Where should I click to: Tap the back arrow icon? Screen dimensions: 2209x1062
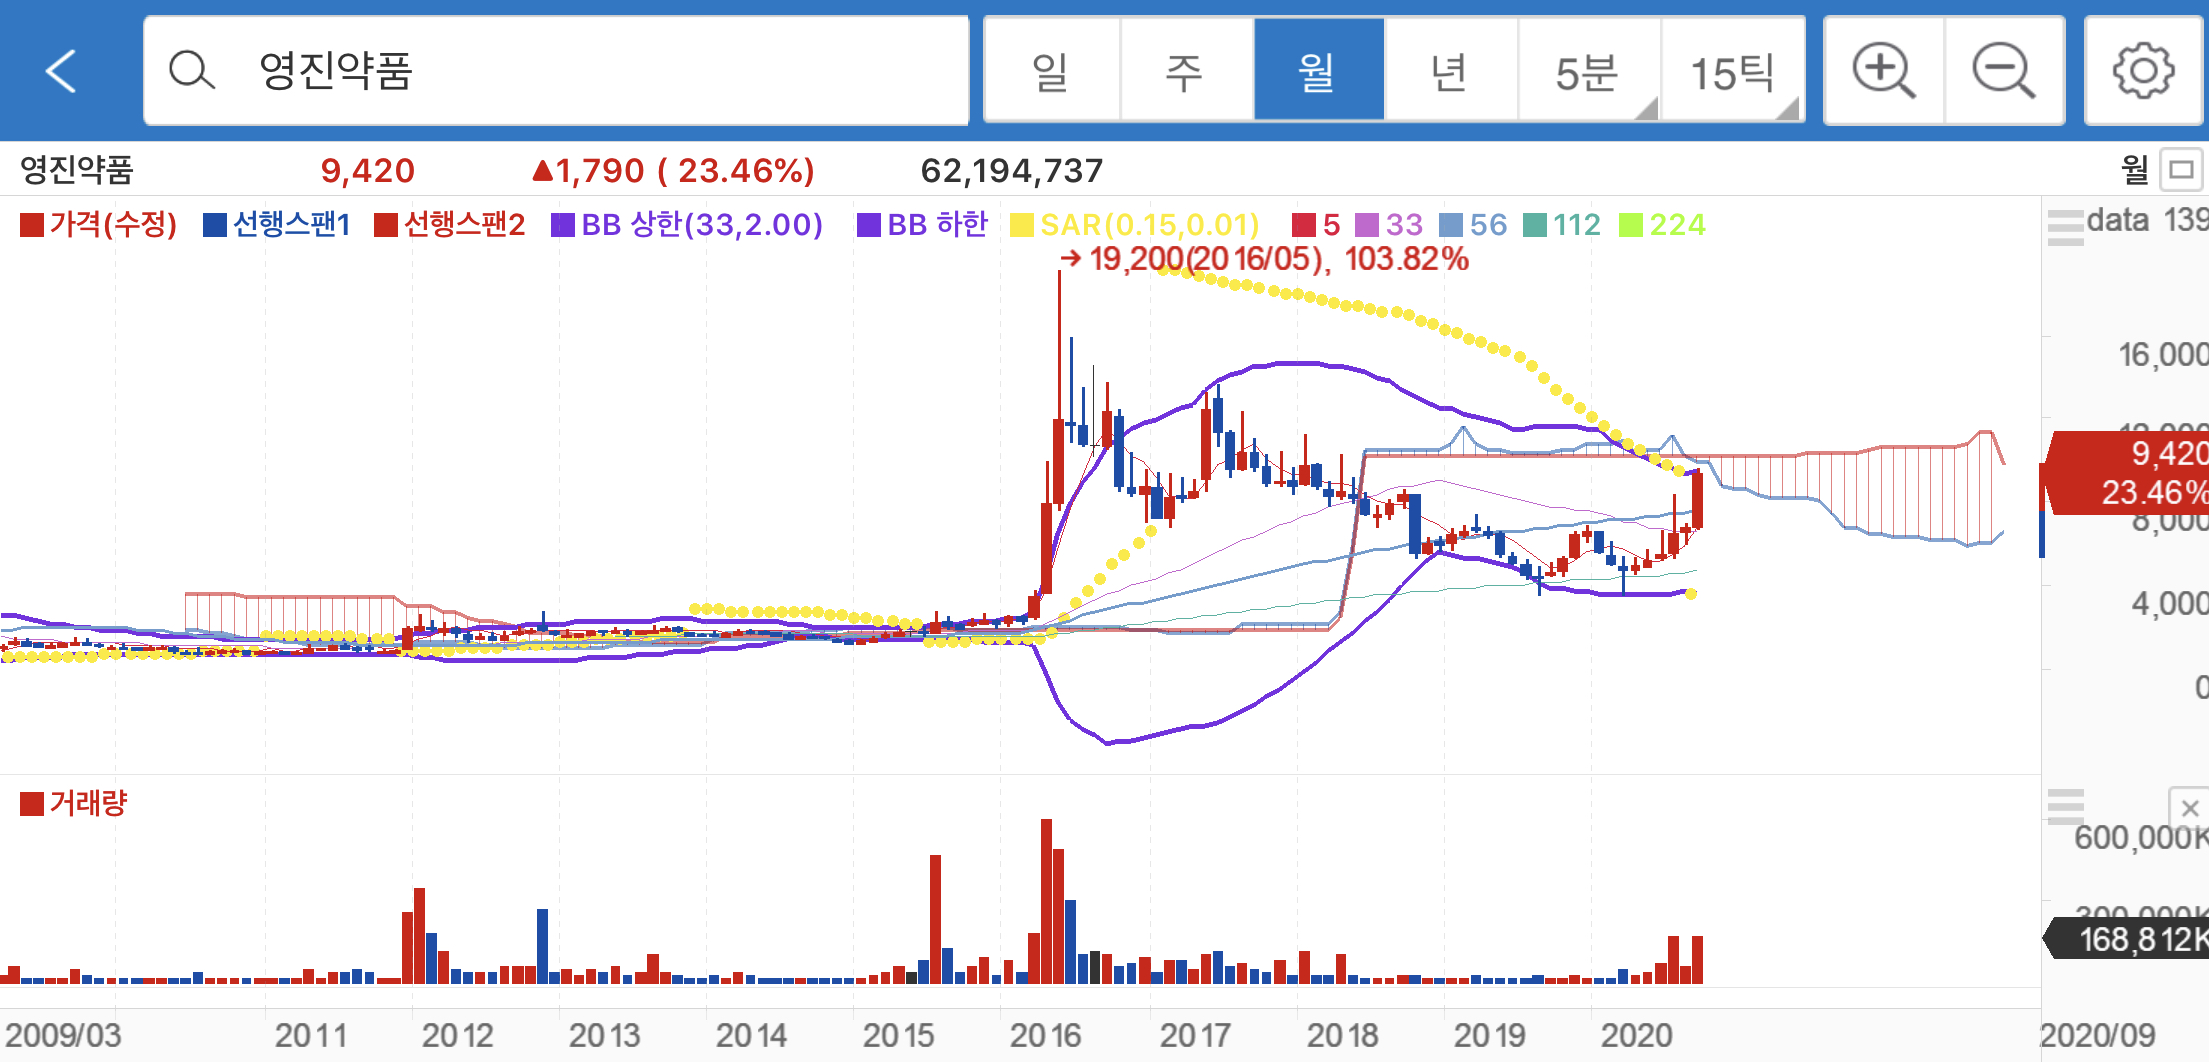tap(62, 71)
